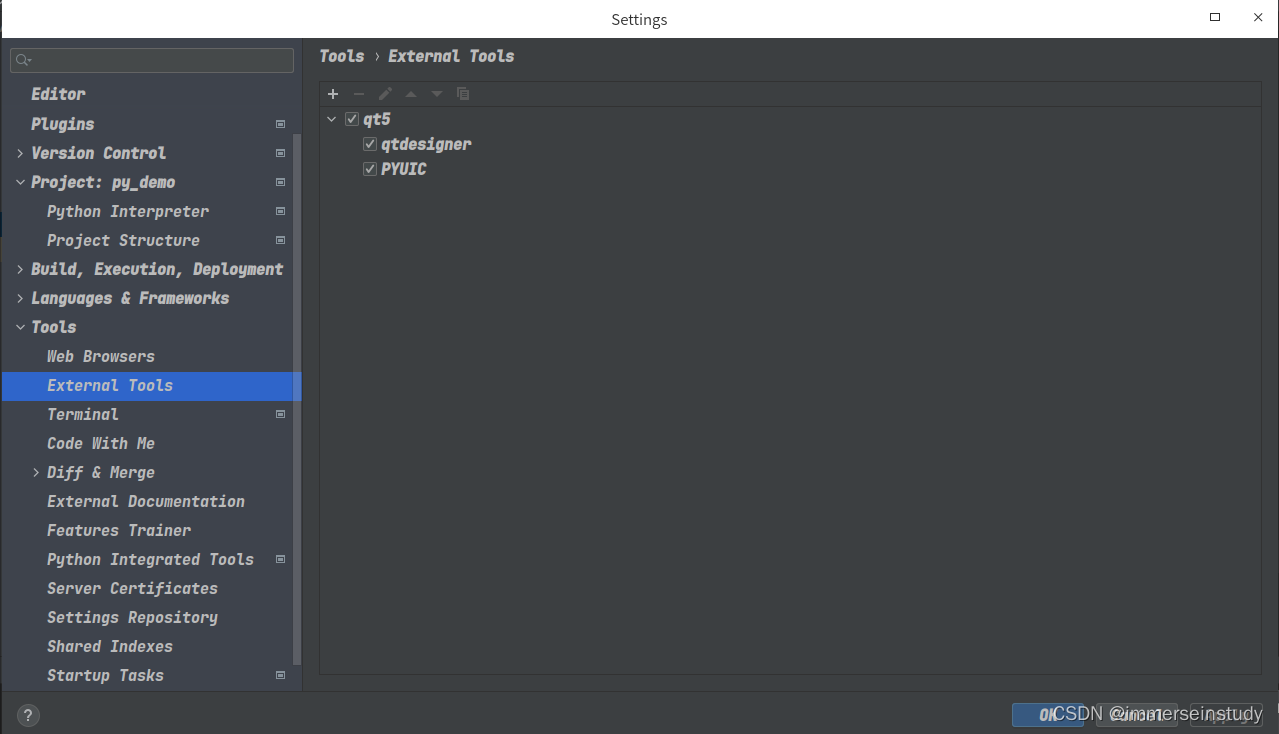
Task: Select the qt5 group row
Action: coord(377,119)
